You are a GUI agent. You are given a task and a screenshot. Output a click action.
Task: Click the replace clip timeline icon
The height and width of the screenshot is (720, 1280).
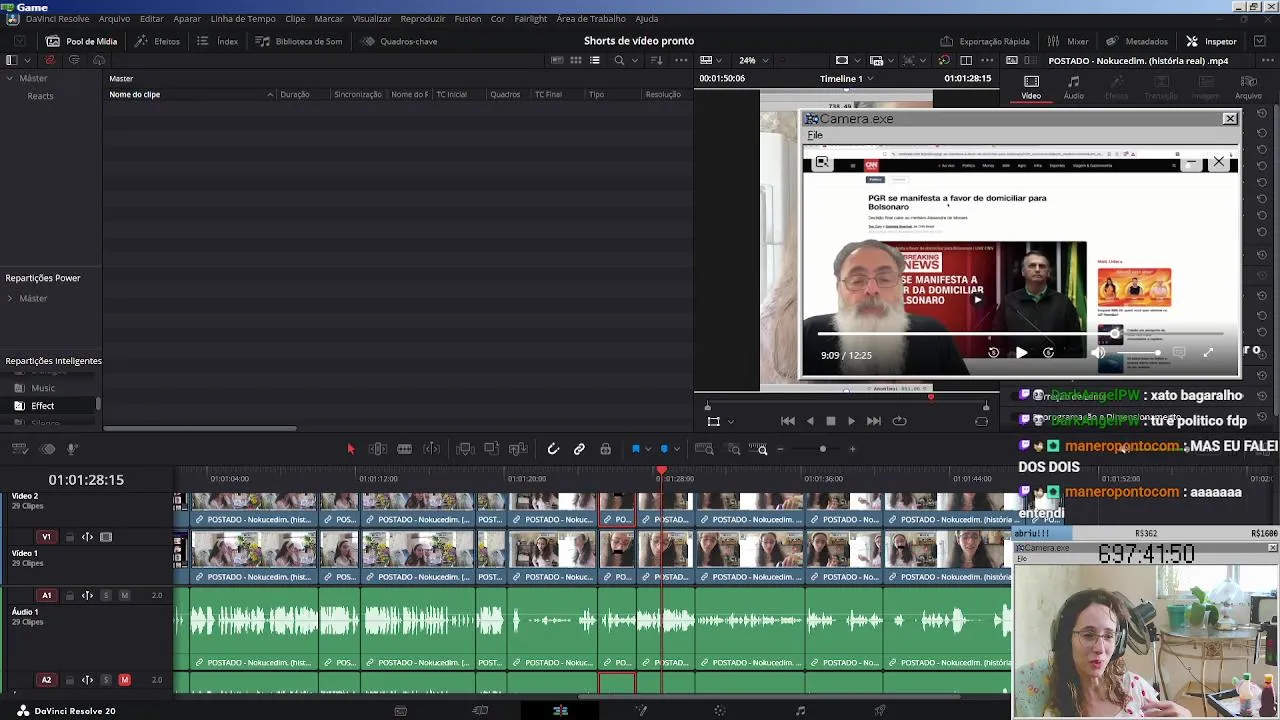517,449
